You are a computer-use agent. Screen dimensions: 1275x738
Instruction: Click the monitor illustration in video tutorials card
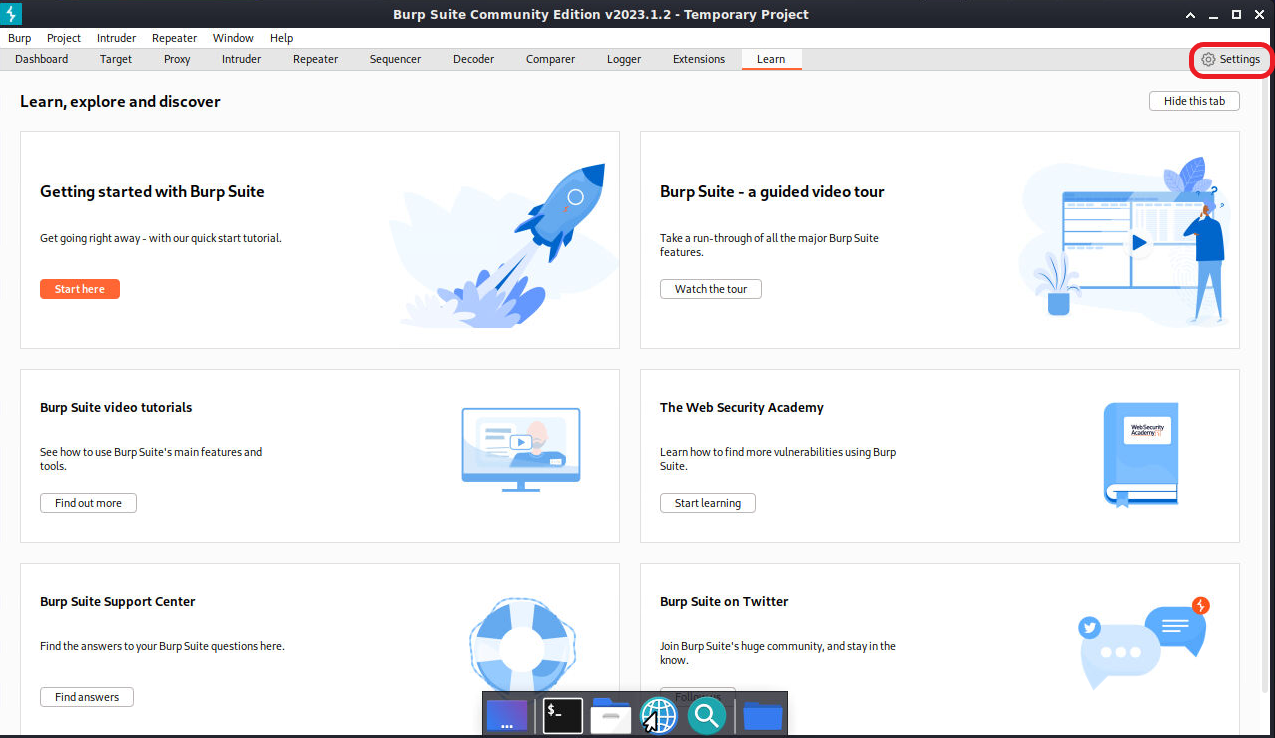[521, 449]
